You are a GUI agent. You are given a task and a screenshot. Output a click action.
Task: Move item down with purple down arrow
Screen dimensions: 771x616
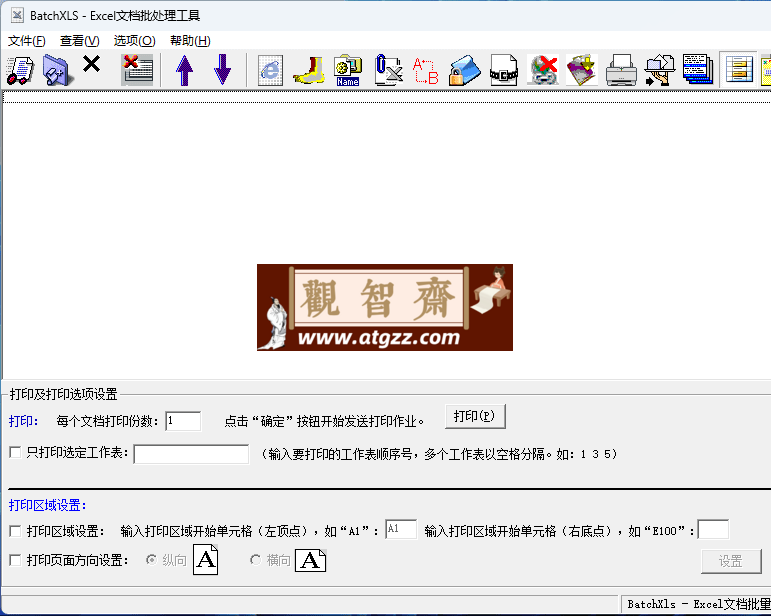[223, 70]
